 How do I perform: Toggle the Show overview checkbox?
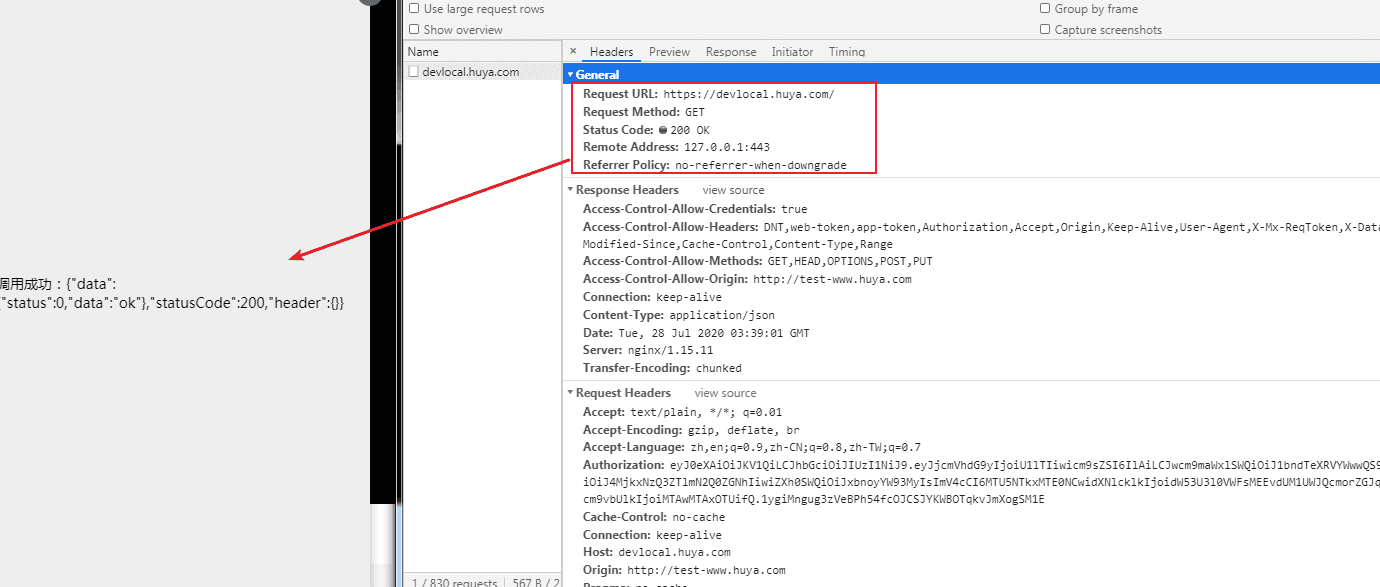(x=414, y=30)
